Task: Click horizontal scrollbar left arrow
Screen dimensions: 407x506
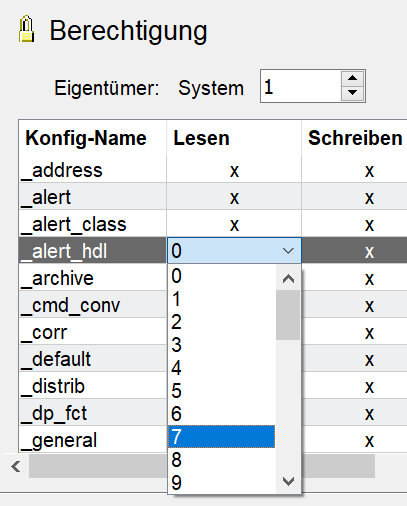Action: [x=16, y=467]
